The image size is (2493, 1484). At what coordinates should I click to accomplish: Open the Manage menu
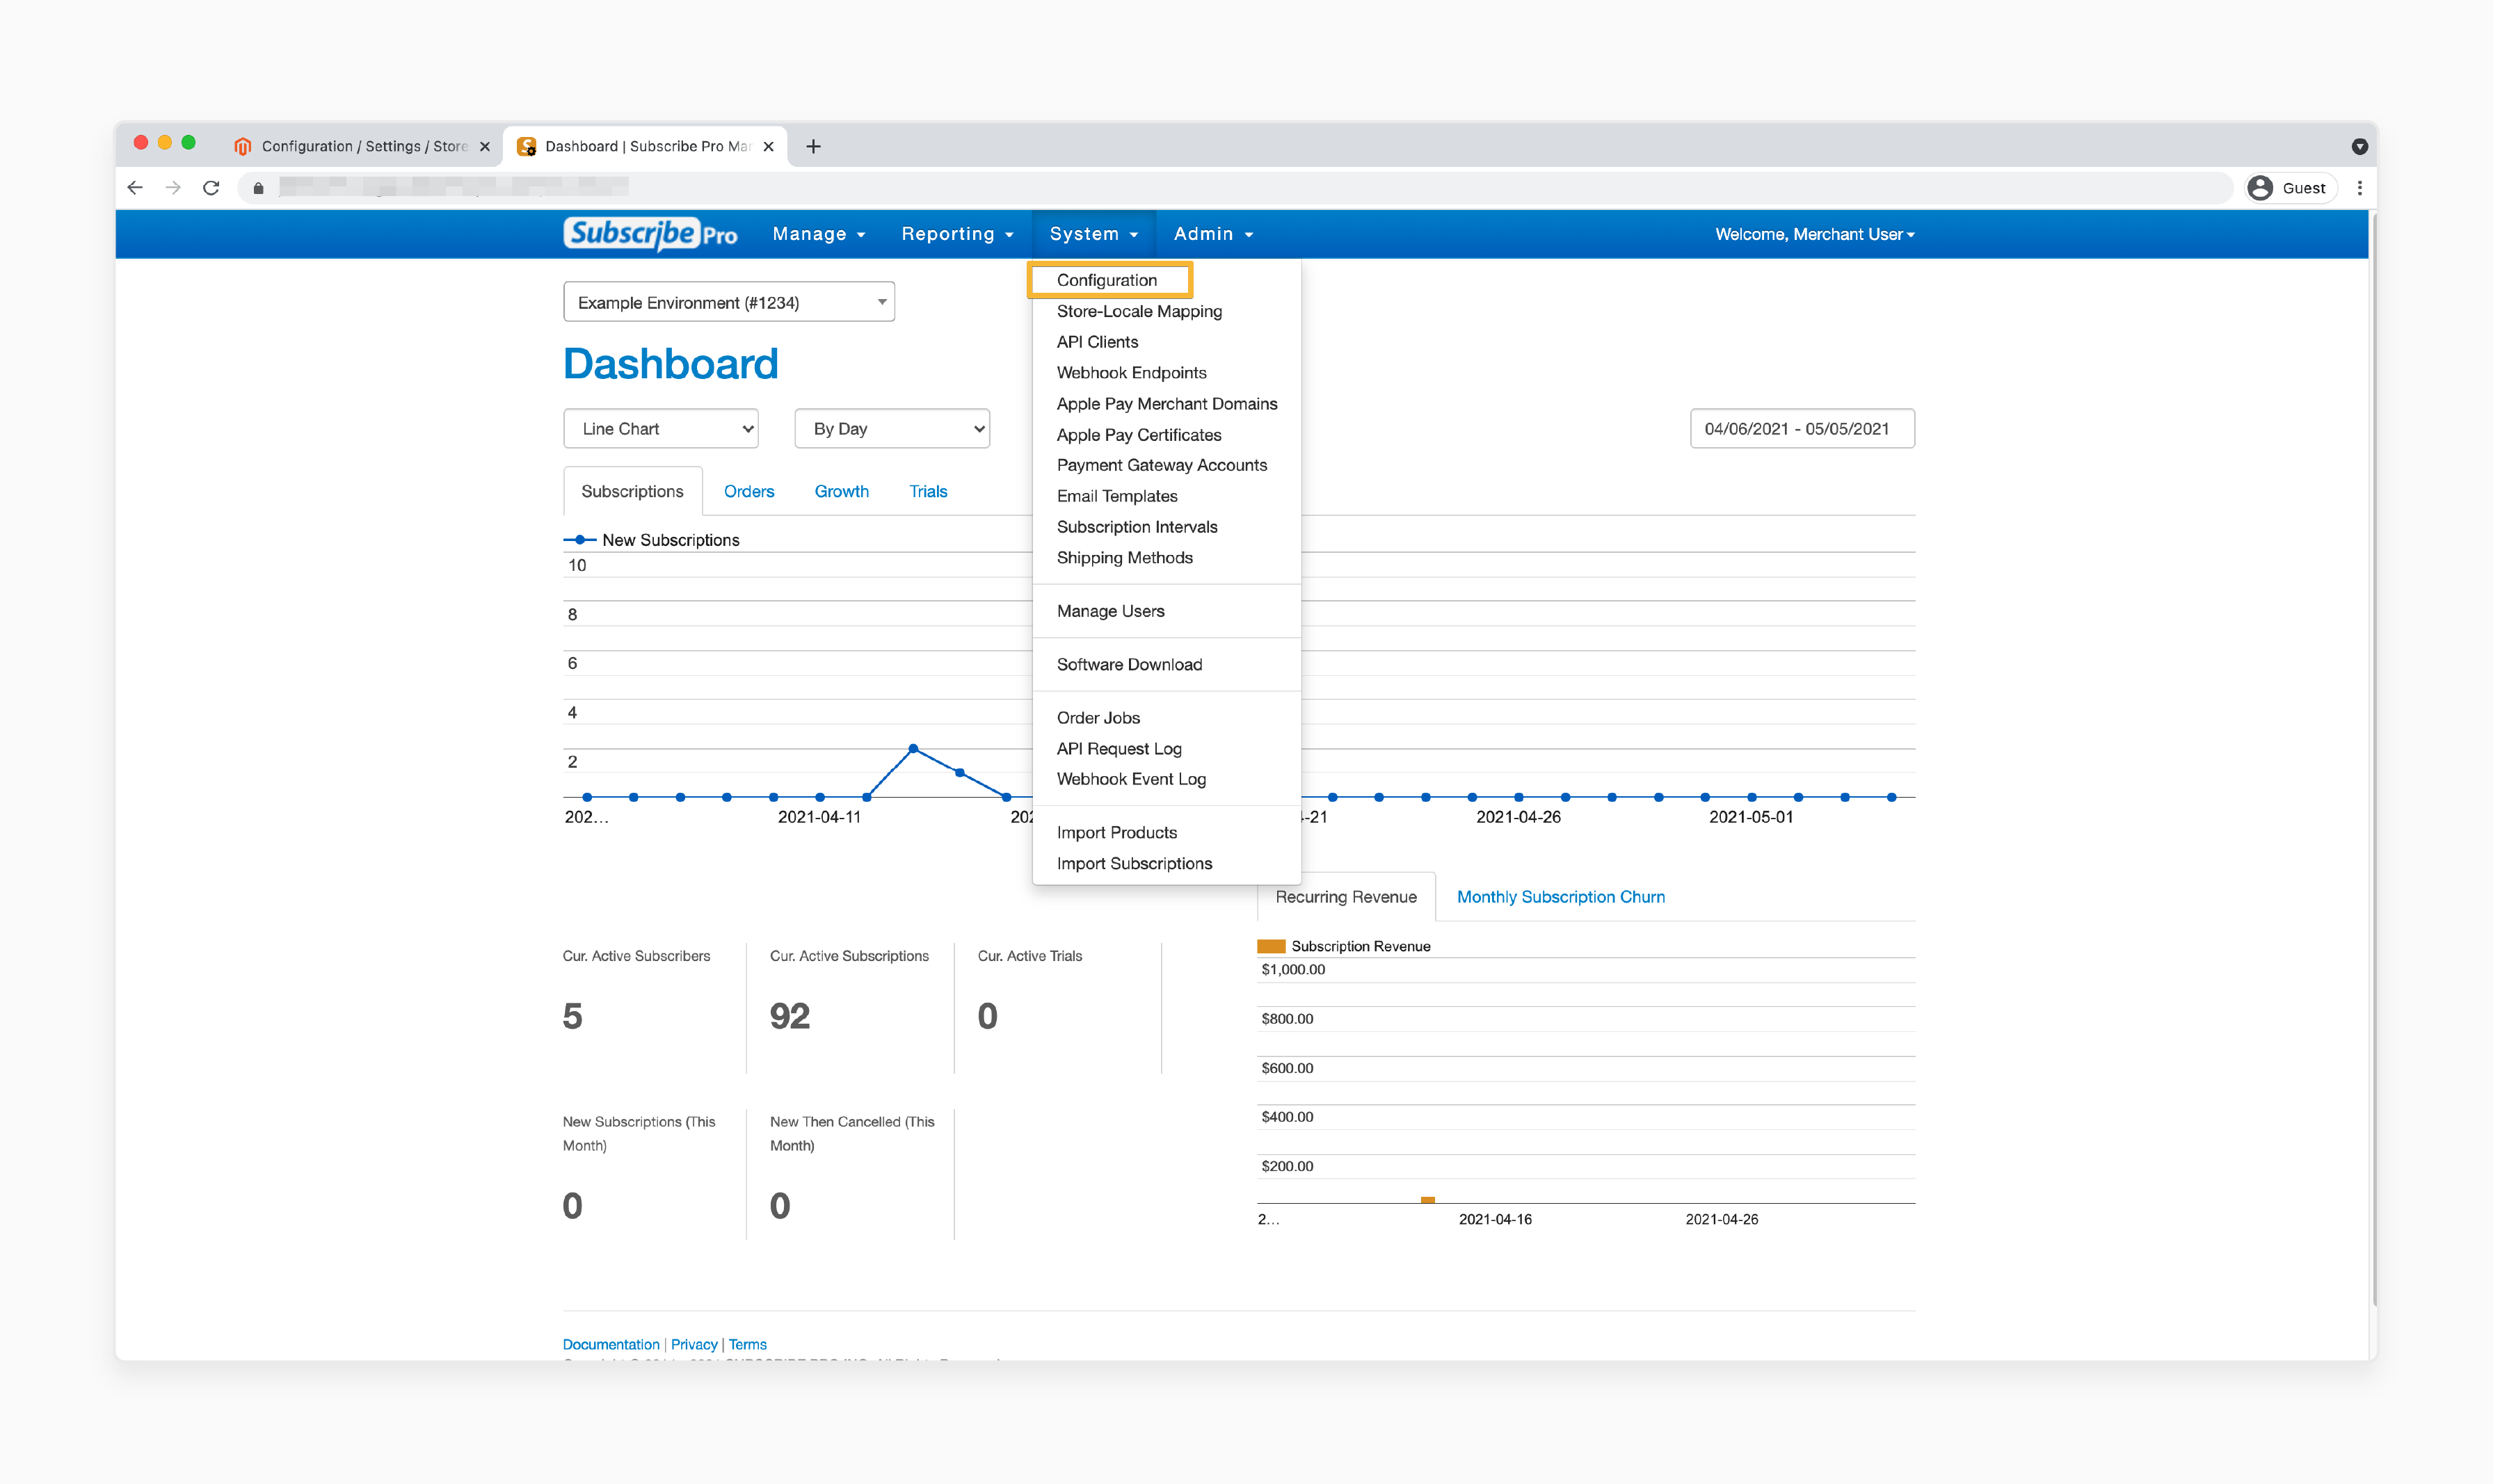[x=818, y=233]
